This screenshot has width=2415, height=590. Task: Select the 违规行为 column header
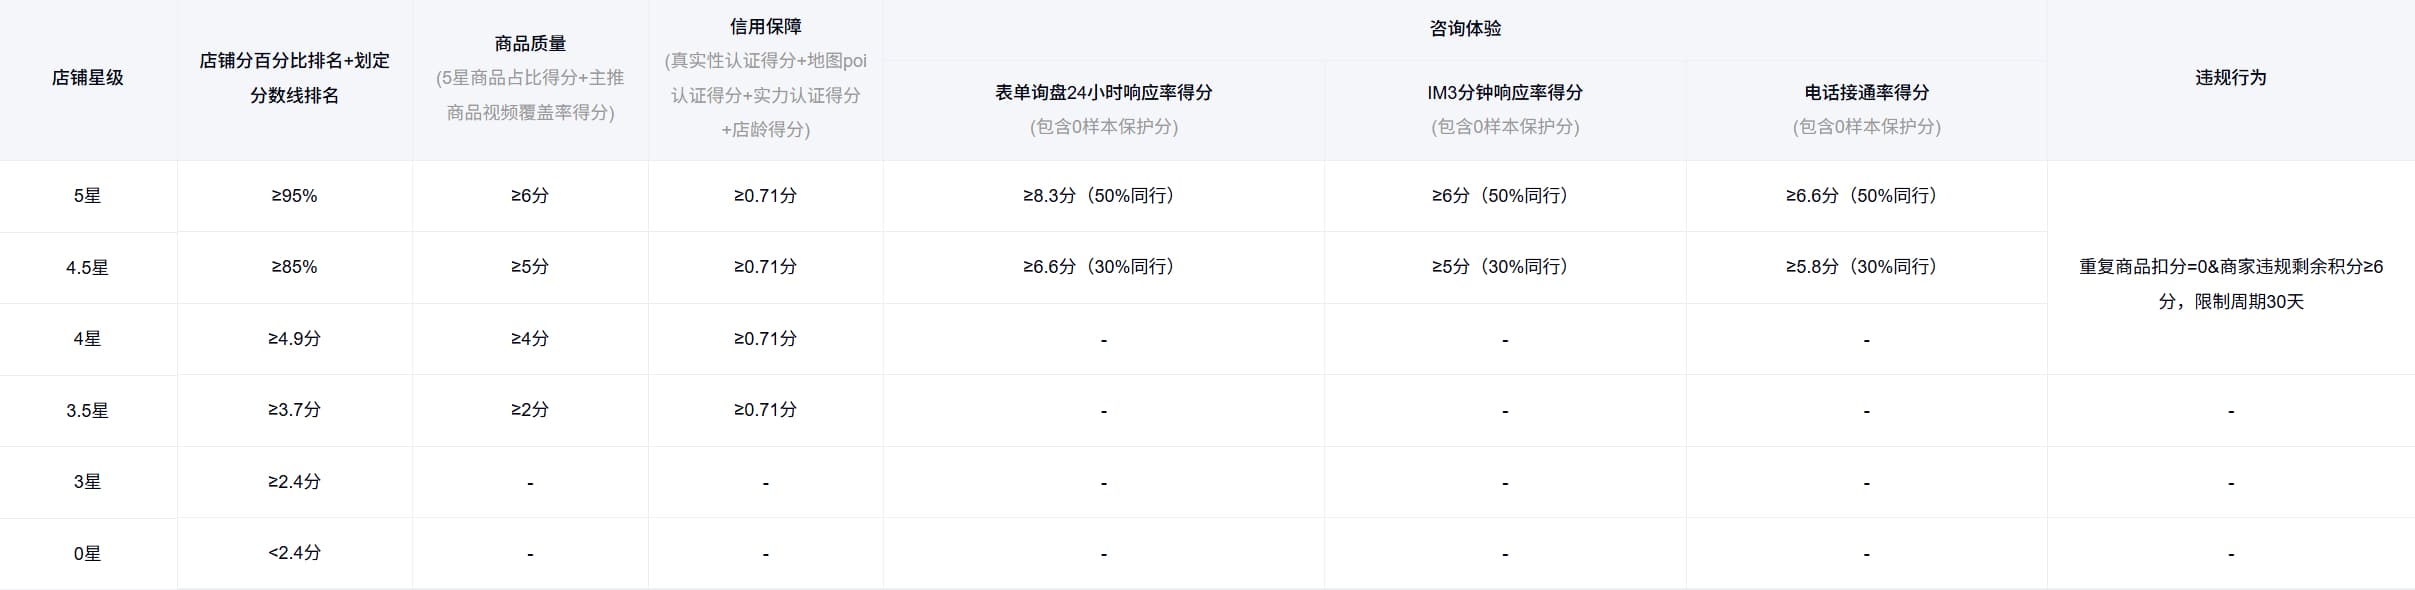2230,78
